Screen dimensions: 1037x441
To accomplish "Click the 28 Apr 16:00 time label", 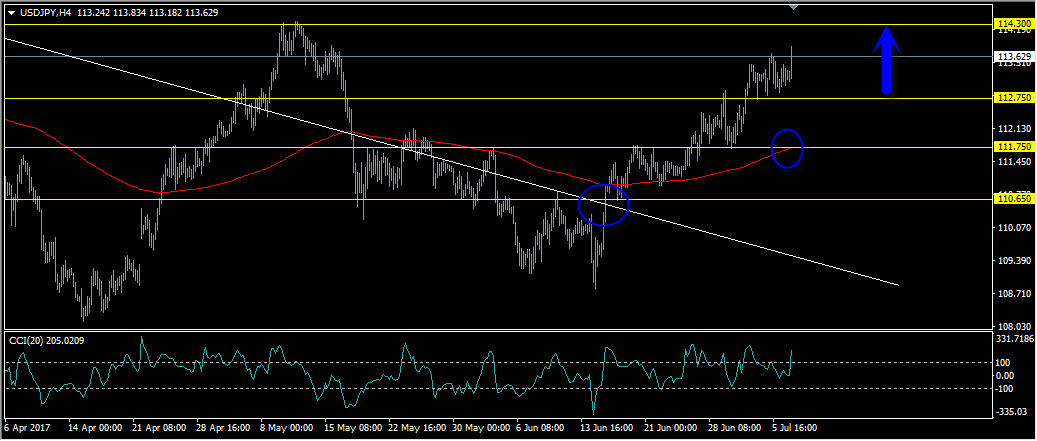I will pyautogui.click(x=225, y=428).
